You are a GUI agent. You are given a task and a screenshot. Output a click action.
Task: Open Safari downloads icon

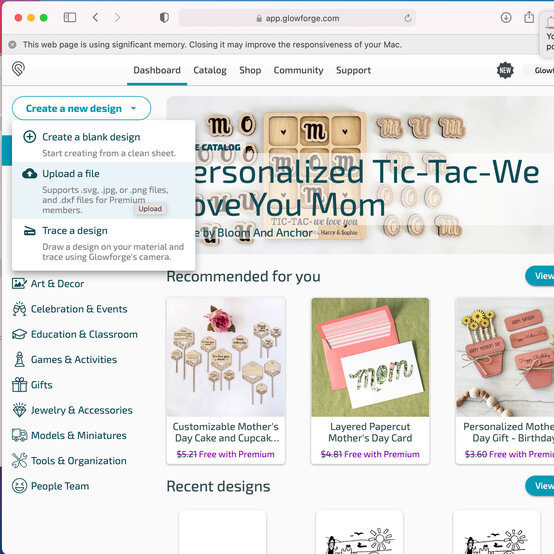click(506, 17)
